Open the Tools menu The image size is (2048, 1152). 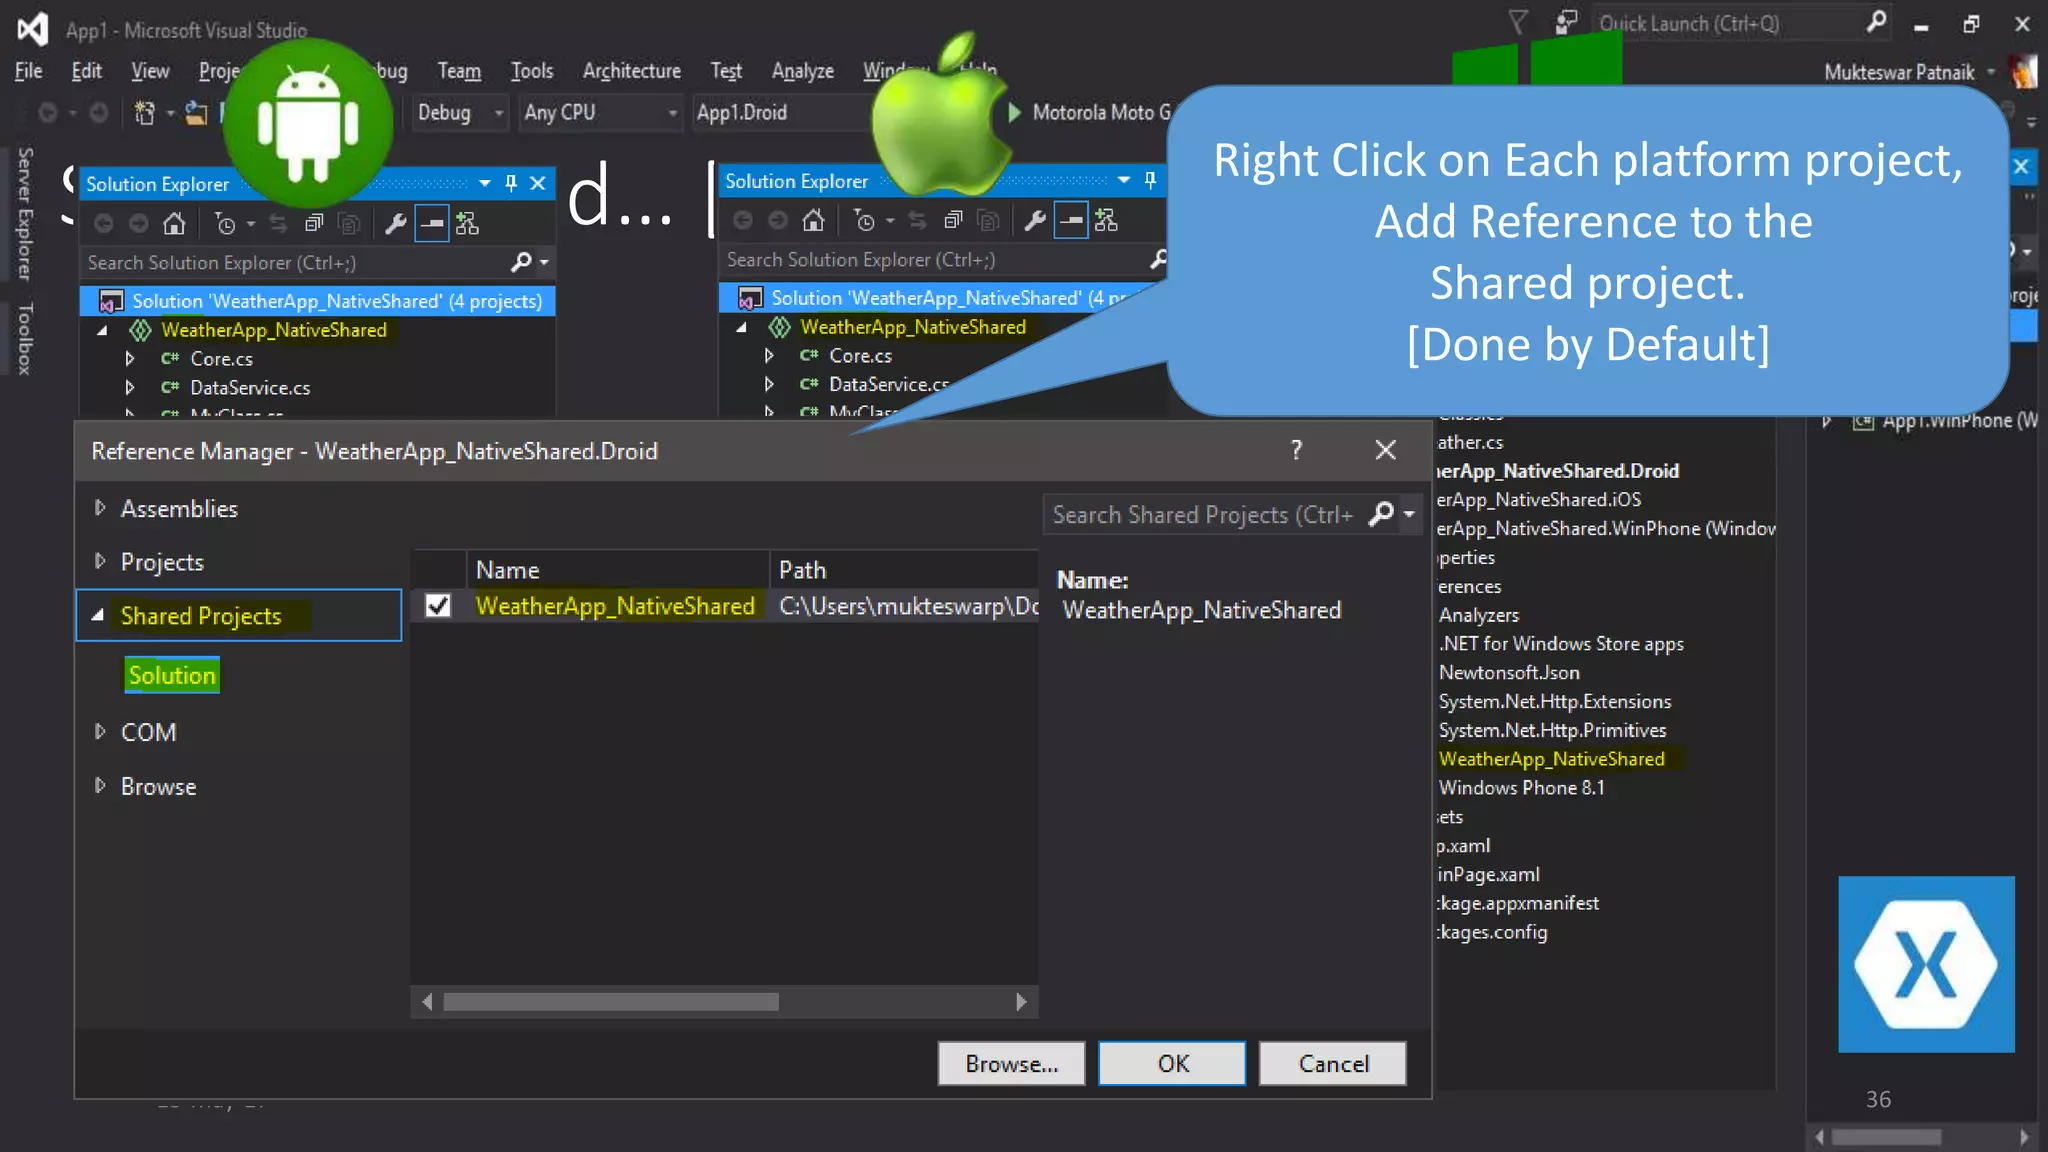click(532, 71)
